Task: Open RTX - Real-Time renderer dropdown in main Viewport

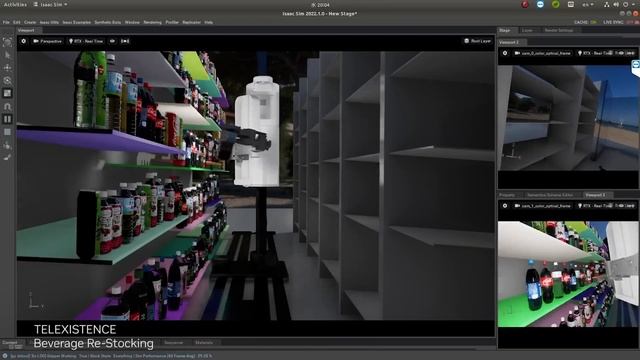Action: tap(86, 41)
